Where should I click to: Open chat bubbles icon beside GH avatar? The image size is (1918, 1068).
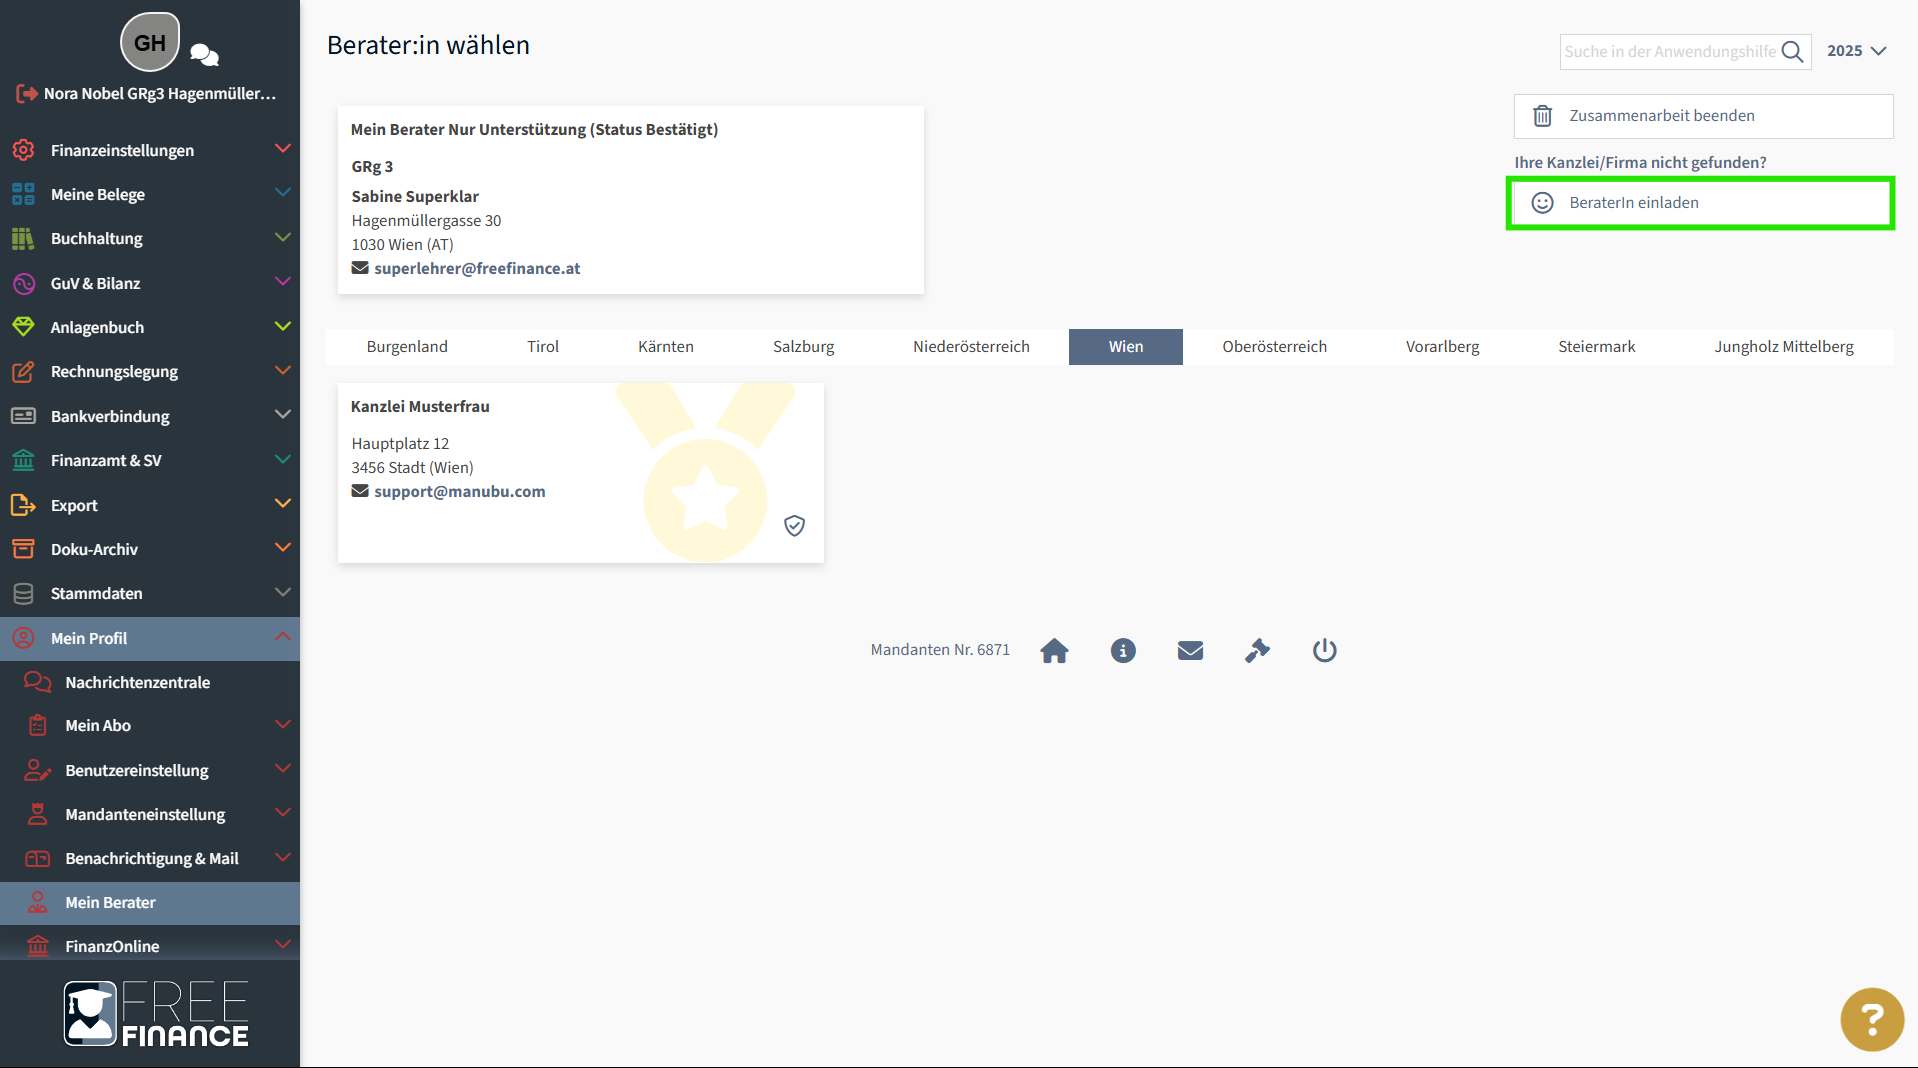coord(204,55)
